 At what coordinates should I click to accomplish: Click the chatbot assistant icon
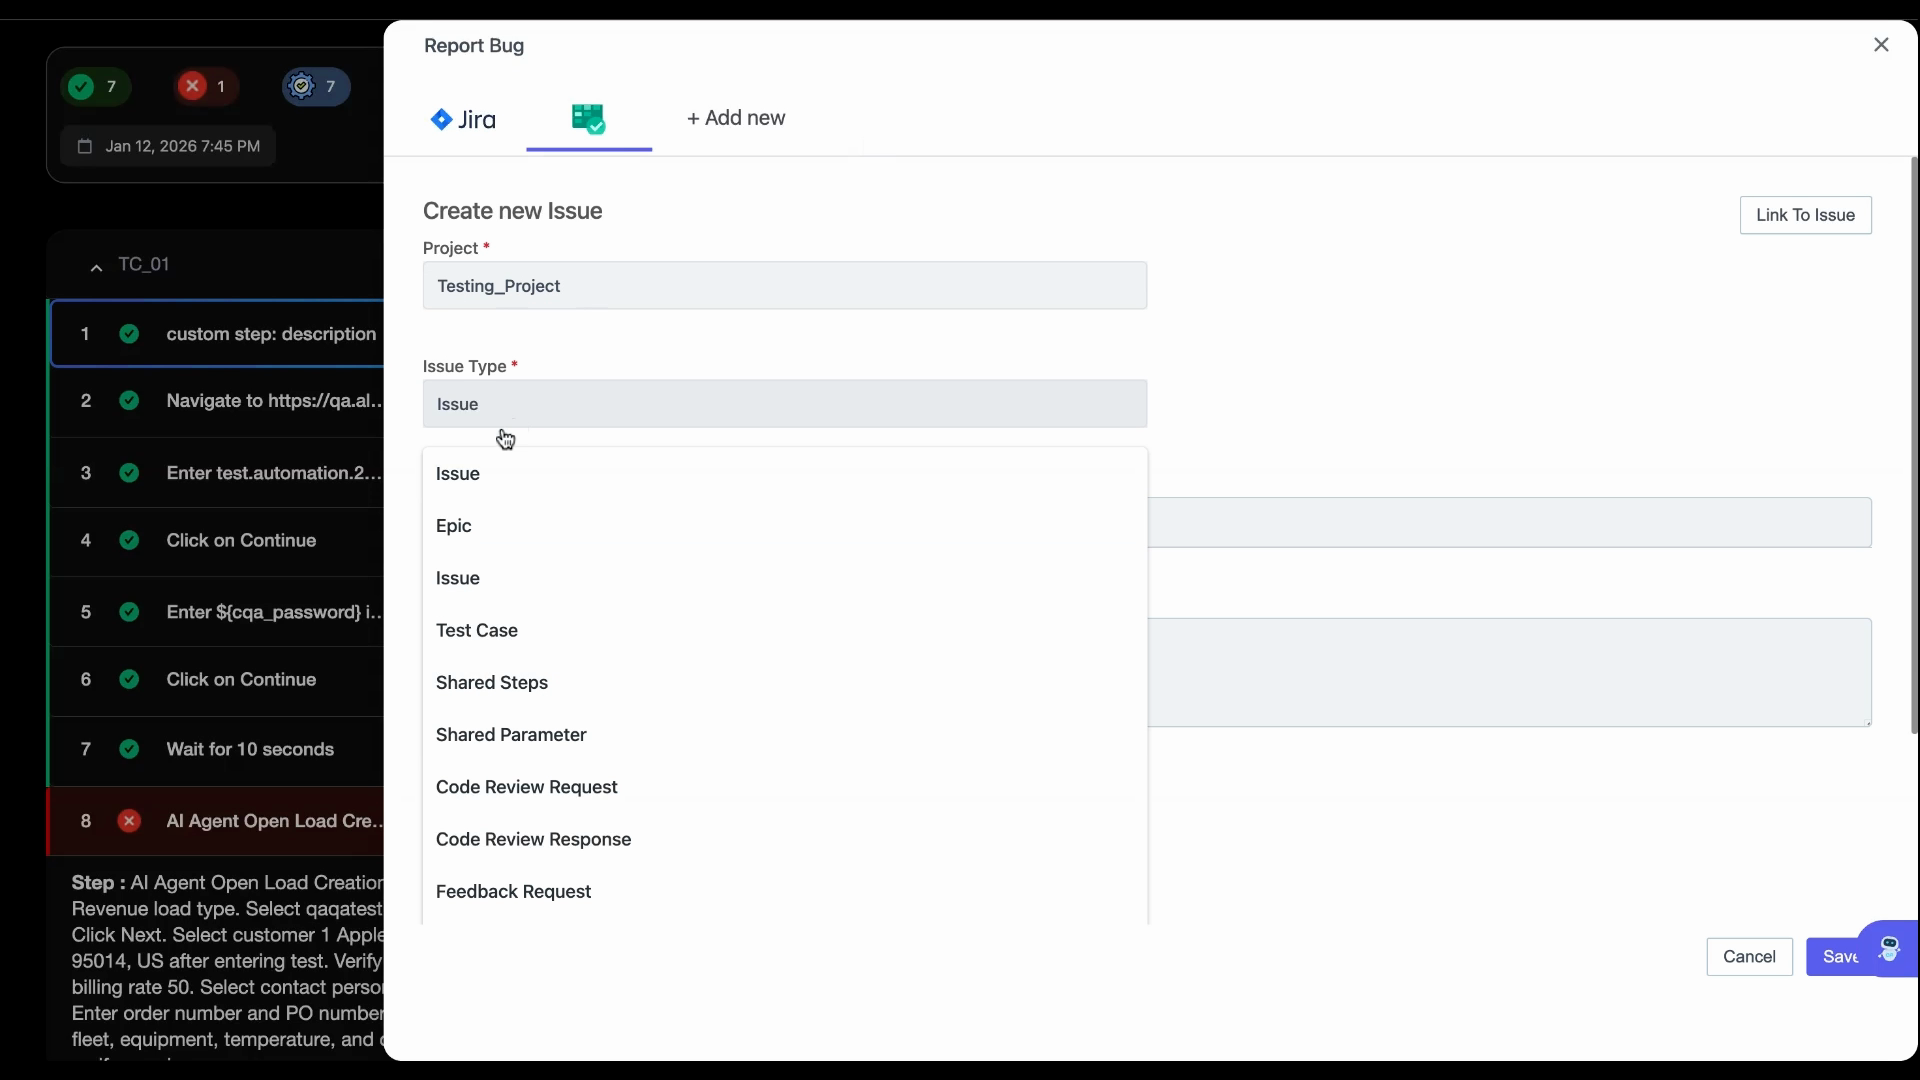(1888, 948)
